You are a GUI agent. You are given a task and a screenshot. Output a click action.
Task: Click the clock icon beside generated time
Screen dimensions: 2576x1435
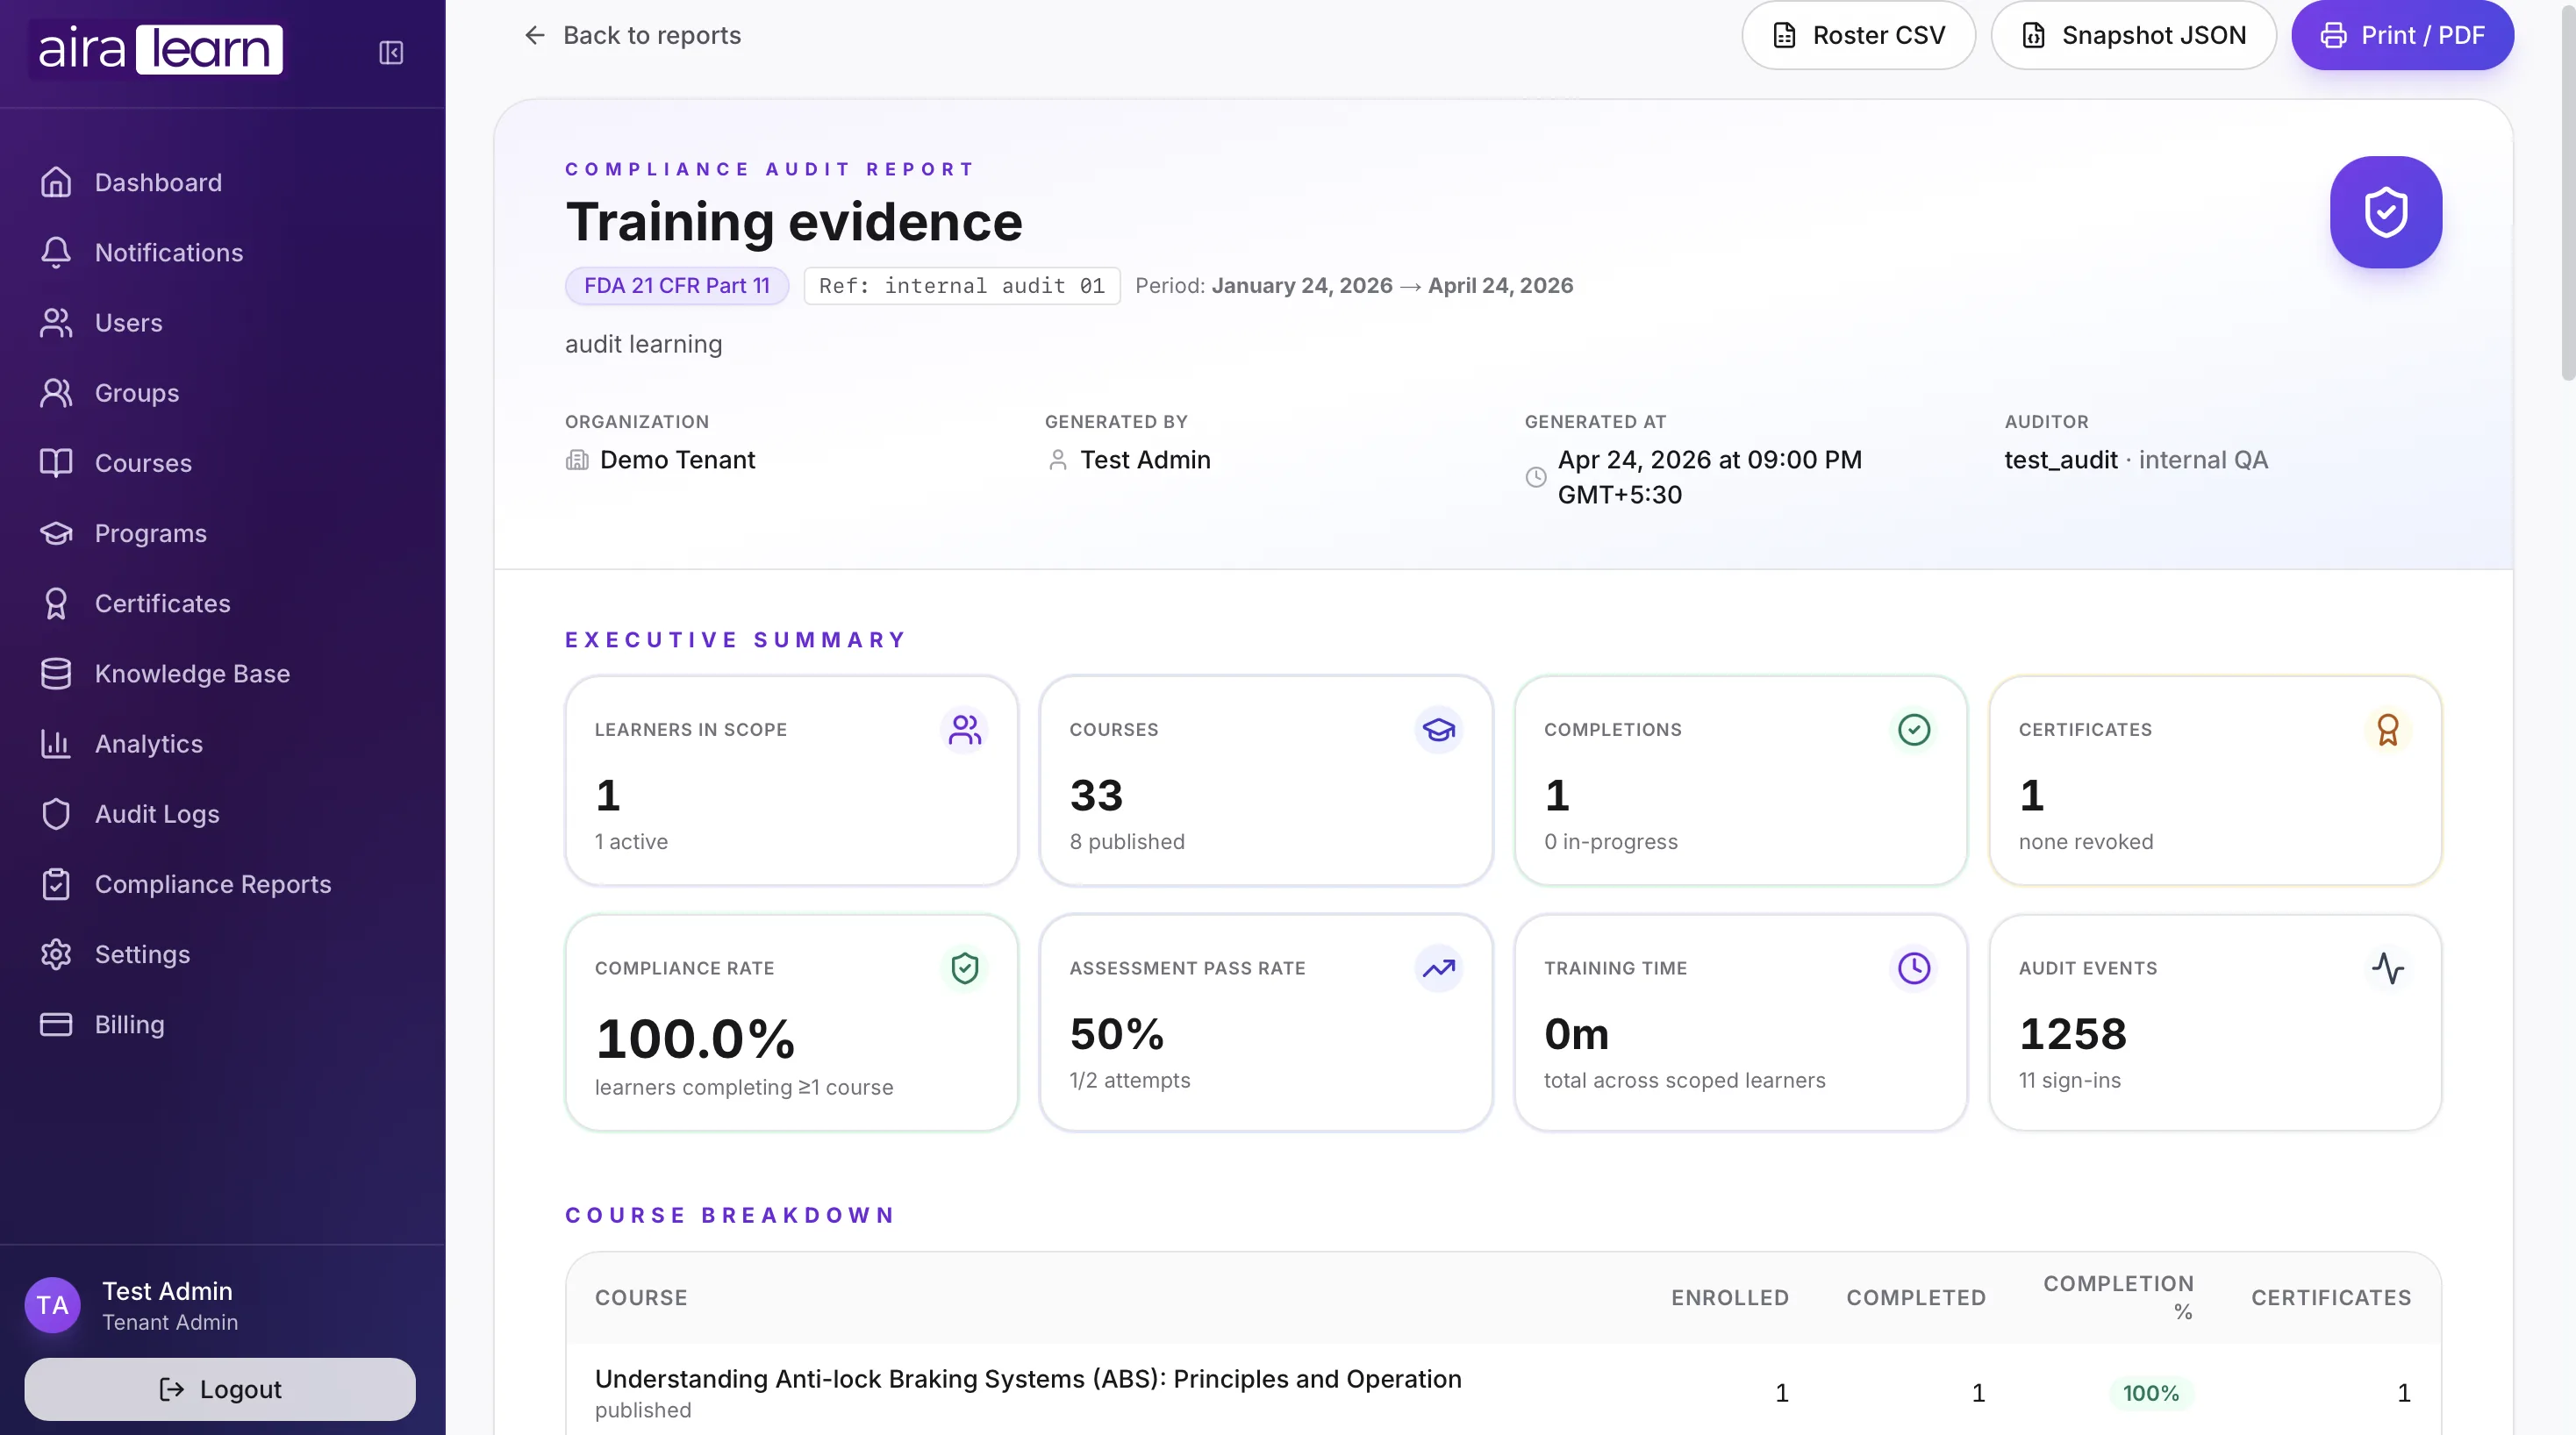point(1536,477)
